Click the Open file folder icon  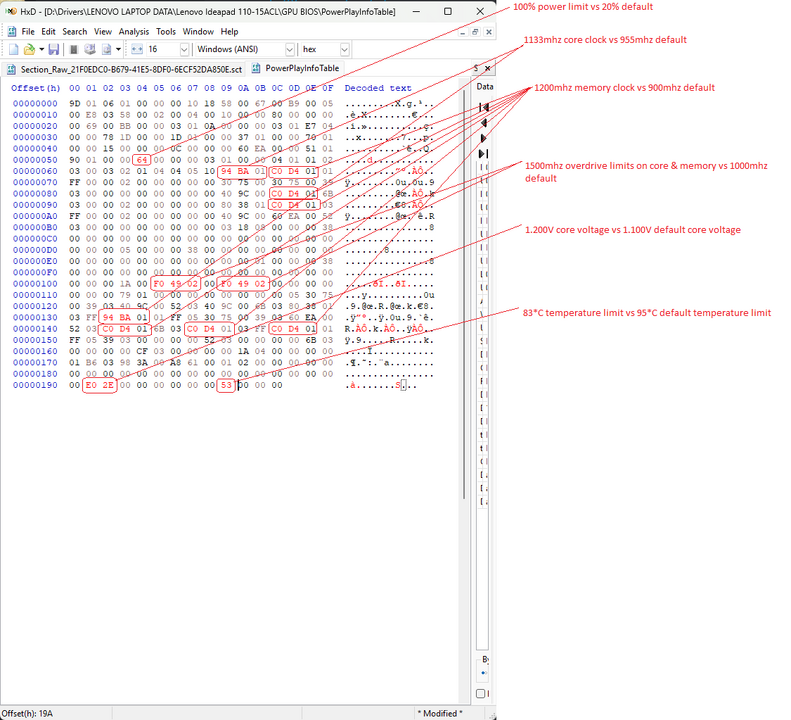pyautogui.click(x=31, y=49)
